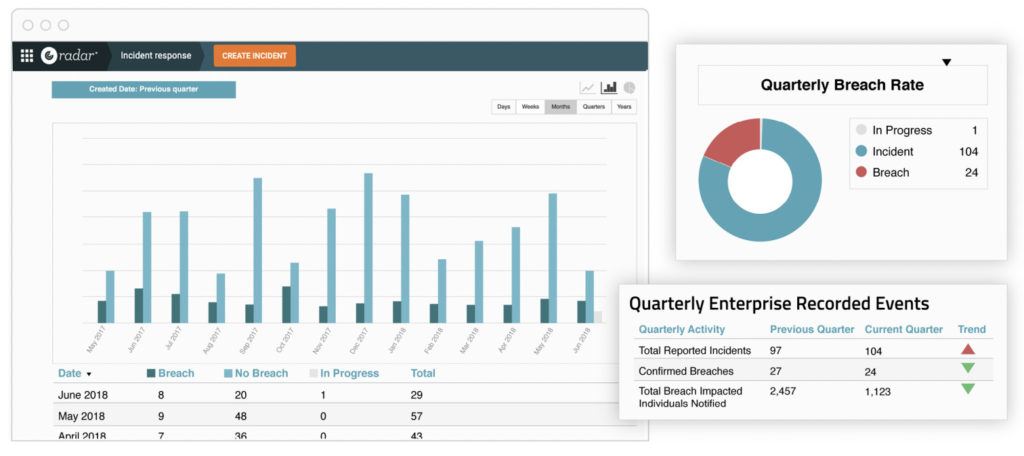Open the Incident response breadcrumb
1024x456 pixels.
(x=150, y=56)
